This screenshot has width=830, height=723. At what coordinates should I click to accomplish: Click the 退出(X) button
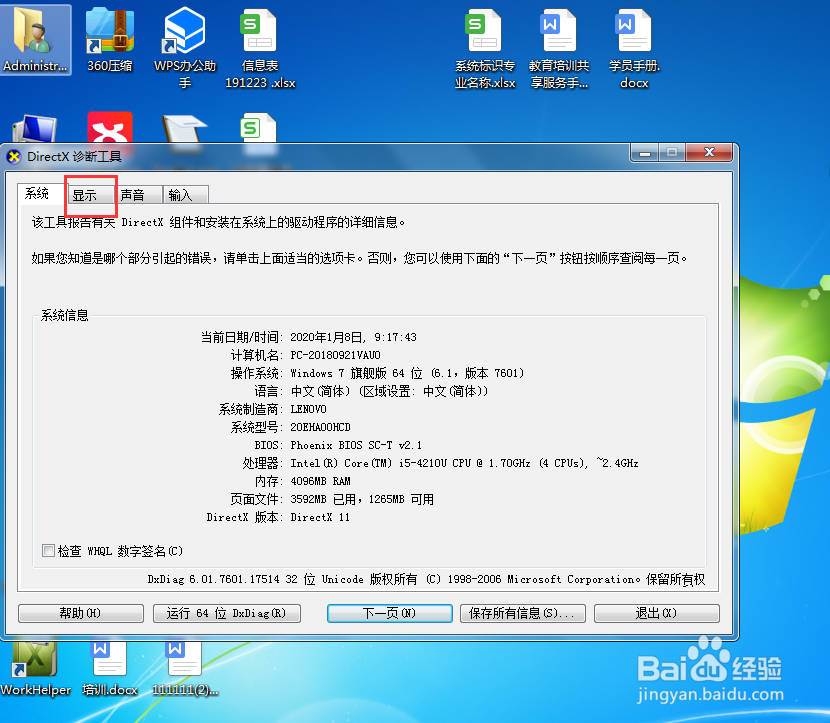point(656,613)
